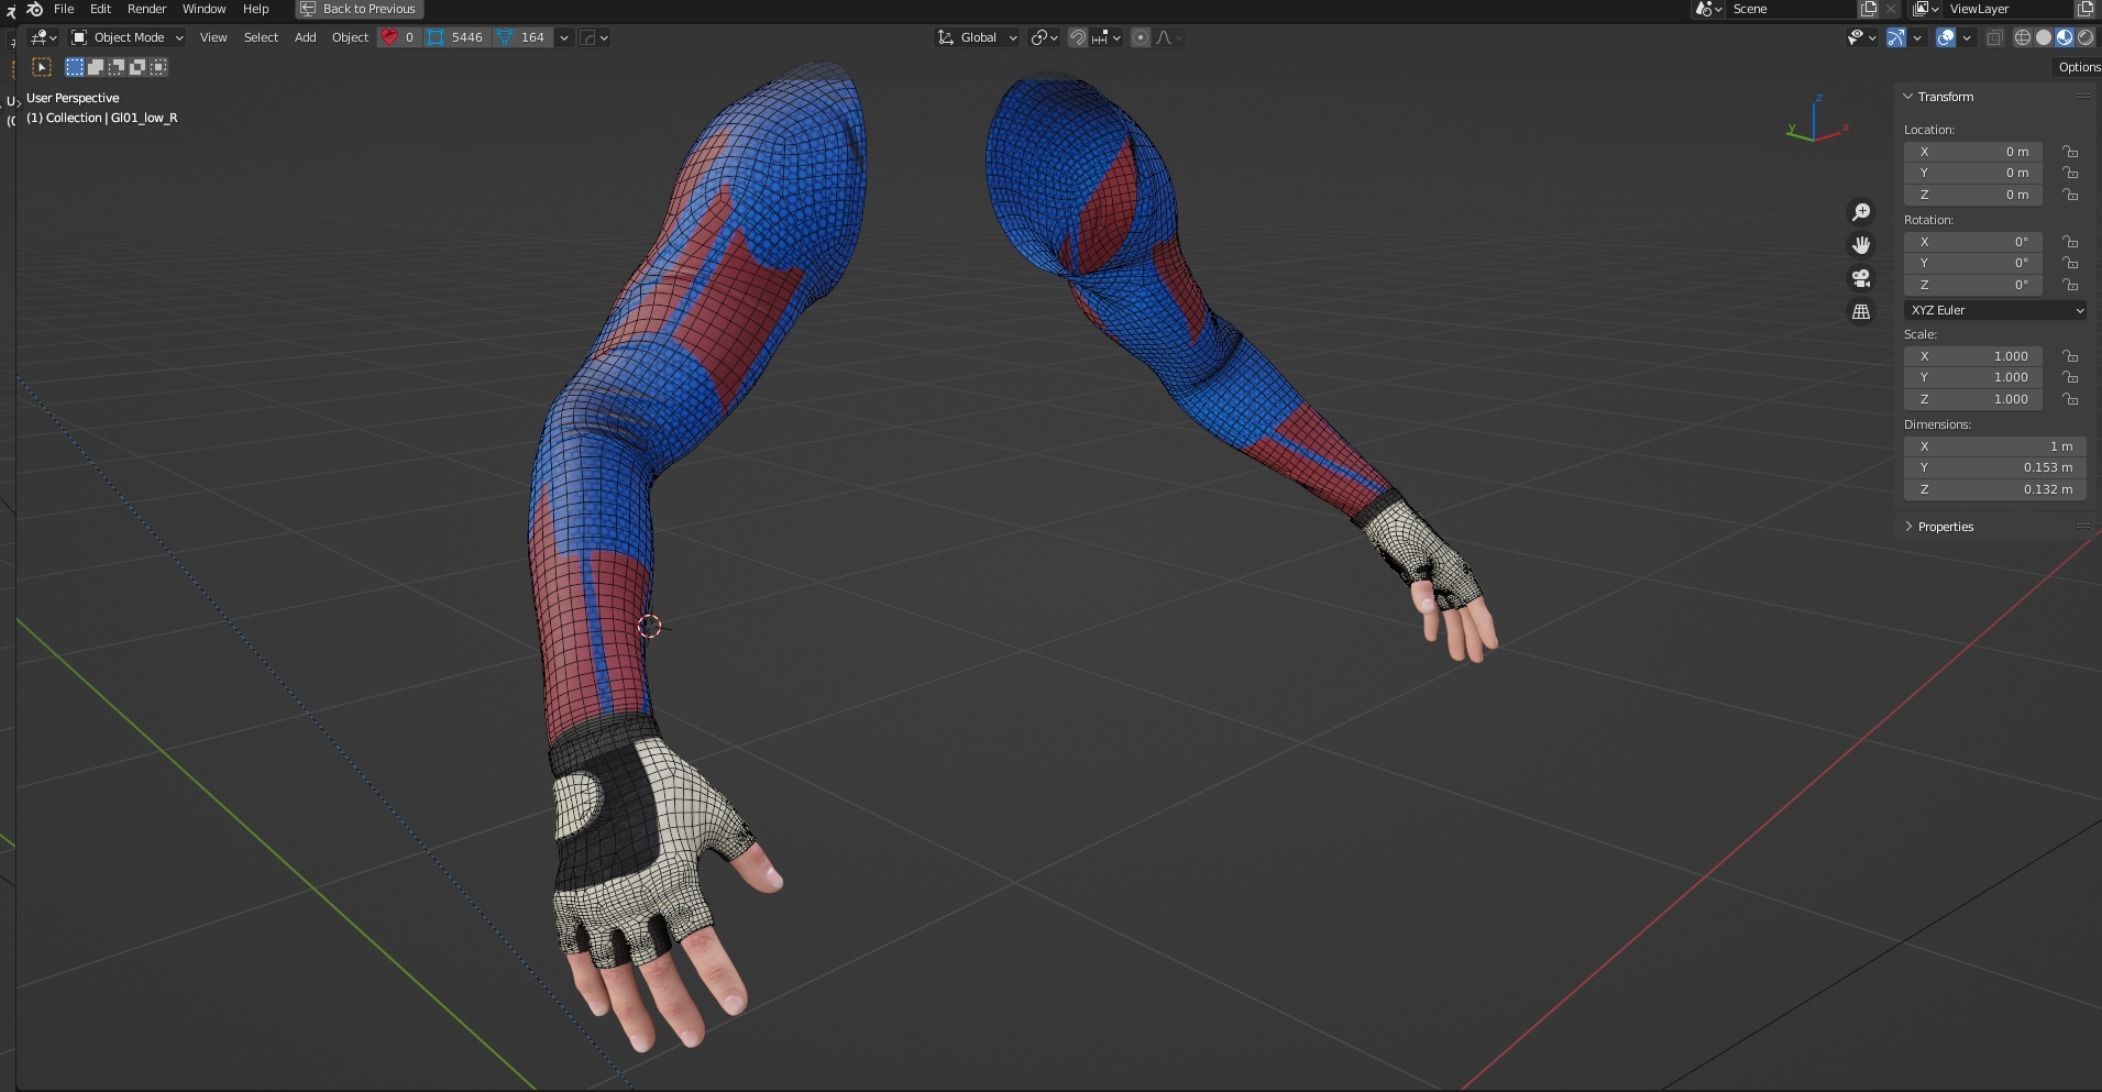The image size is (2102, 1092).
Task: Open the XYZ Euler rotation mode dropdown
Action: pyautogui.click(x=1995, y=310)
